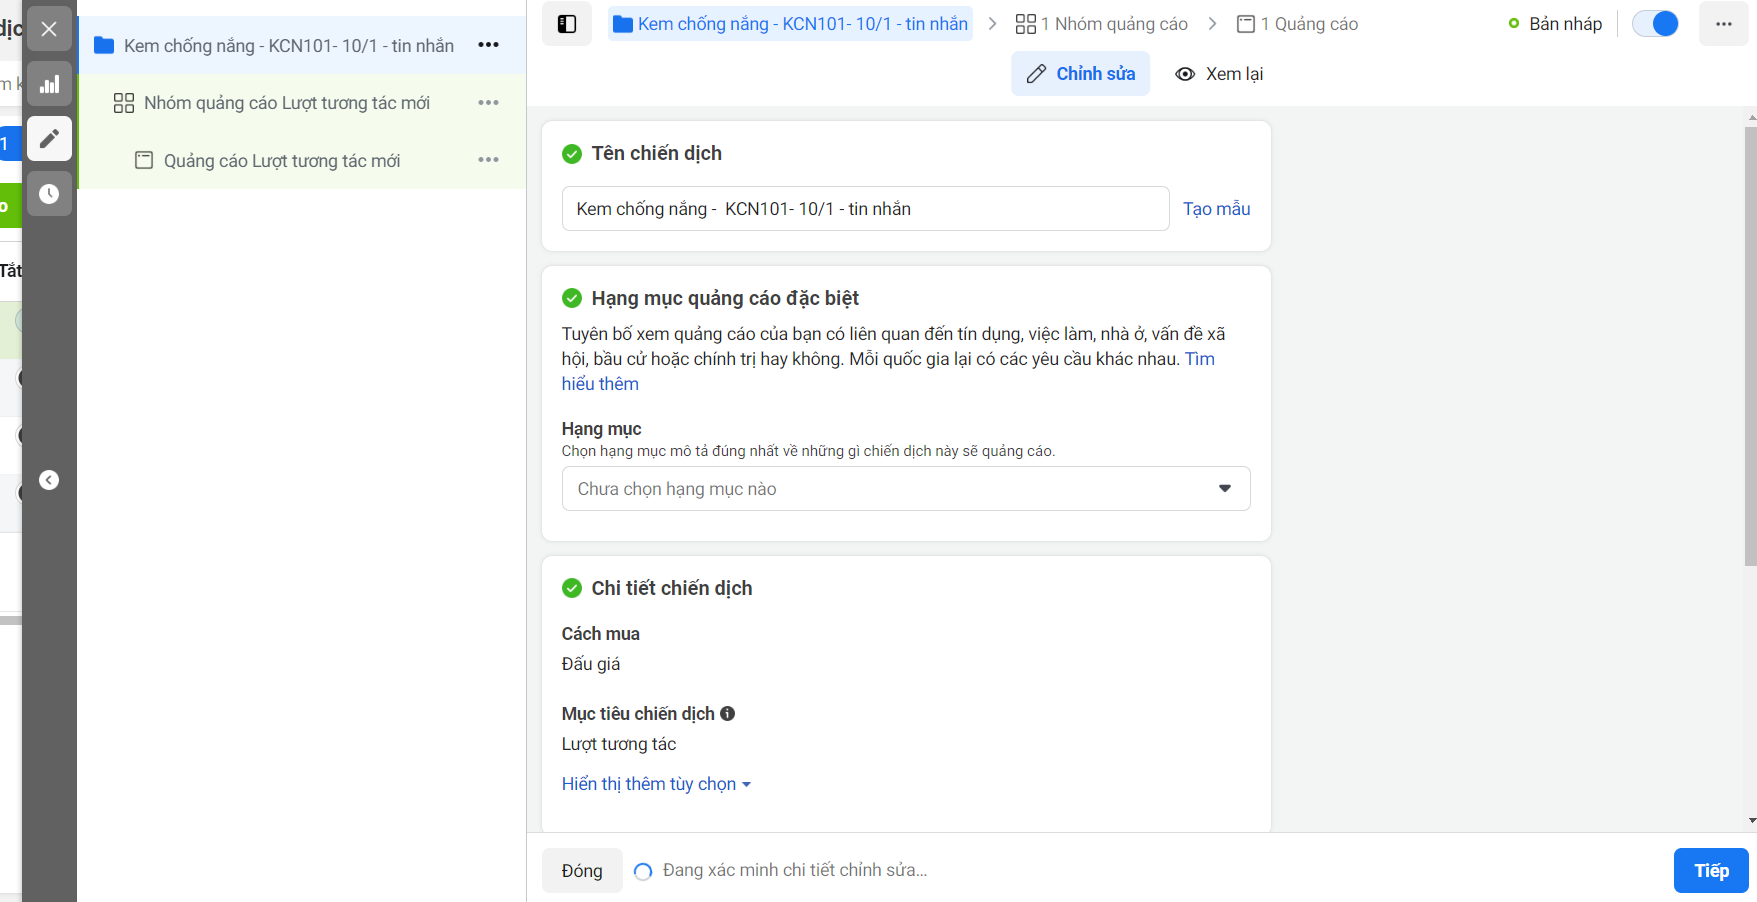This screenshot has width=1757, height=902.
Task: Collapse sidebar with the left arrow circle
Action: 49,480
